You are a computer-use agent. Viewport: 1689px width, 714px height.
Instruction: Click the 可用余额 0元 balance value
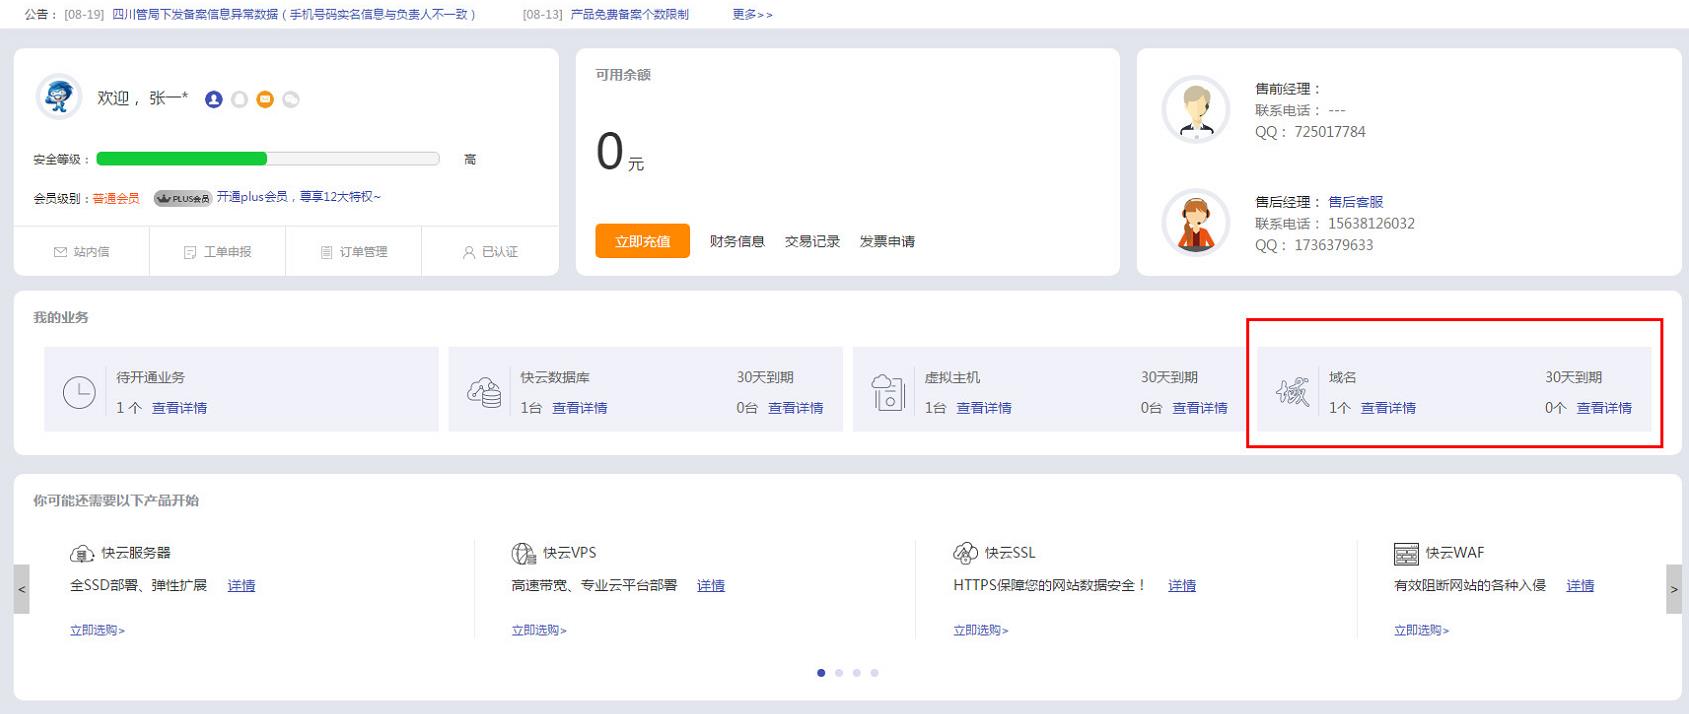(x=620, y=153)
